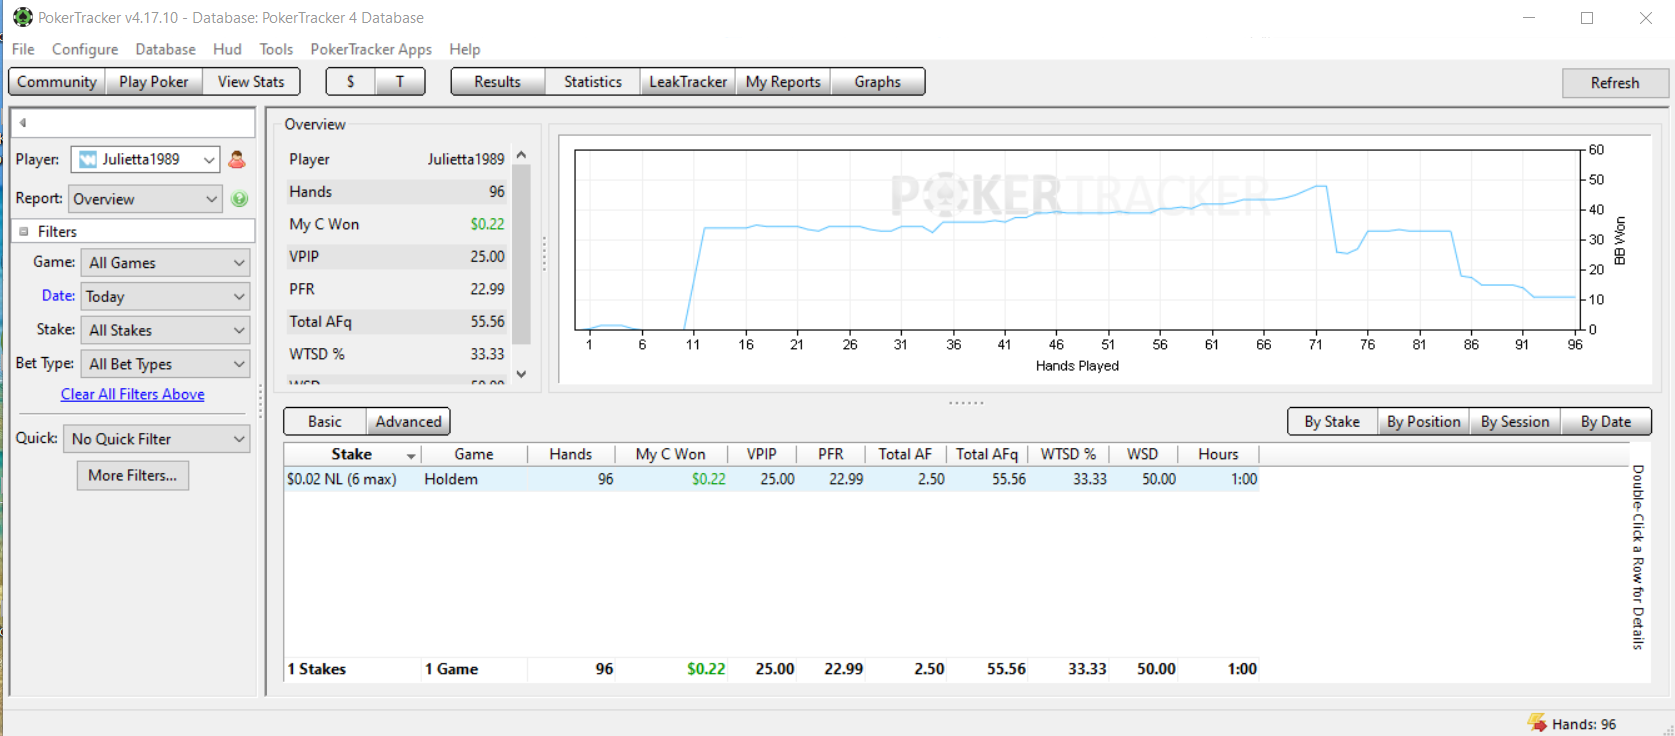Group results By Session
Screen dimensions: 1675x736
pyautogui.click(x=1515, y=422)
